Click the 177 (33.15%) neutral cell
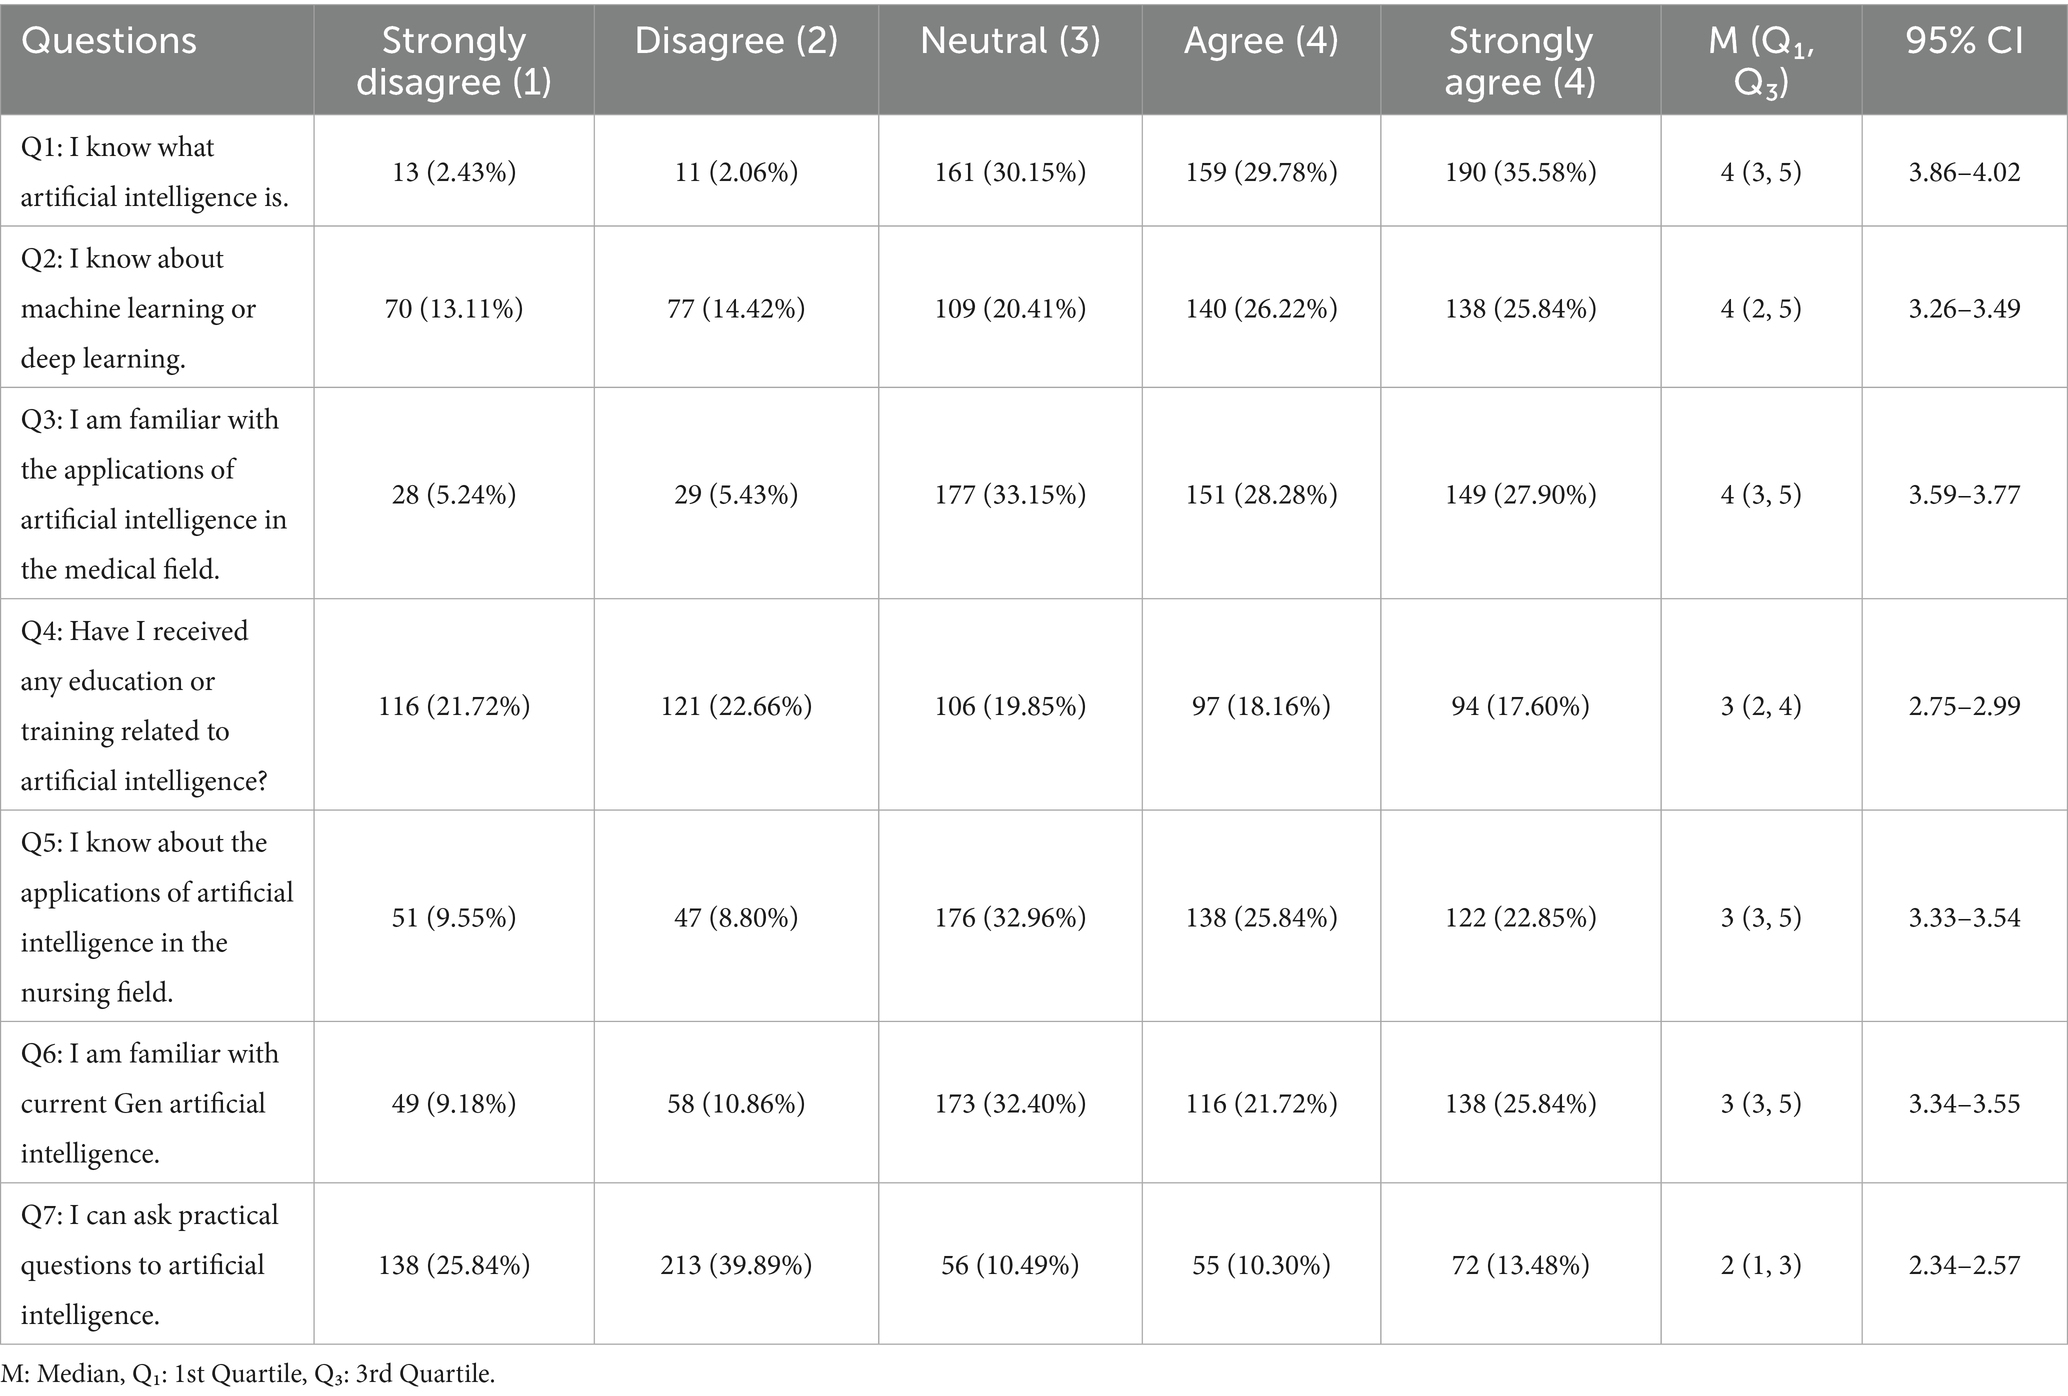Viewport: 2068px width, 1396px height. coord(1009,495)
